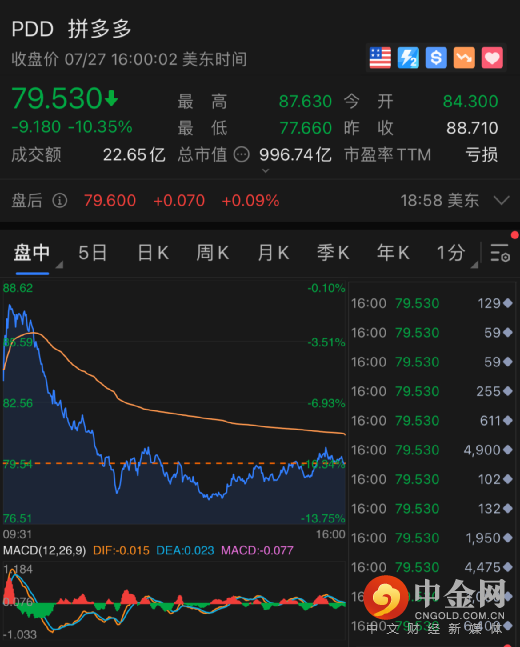This screenshot has height=647, width=520.
Task: Tap the 4,900 volume trade row
Action: click(x=432, y=450)
